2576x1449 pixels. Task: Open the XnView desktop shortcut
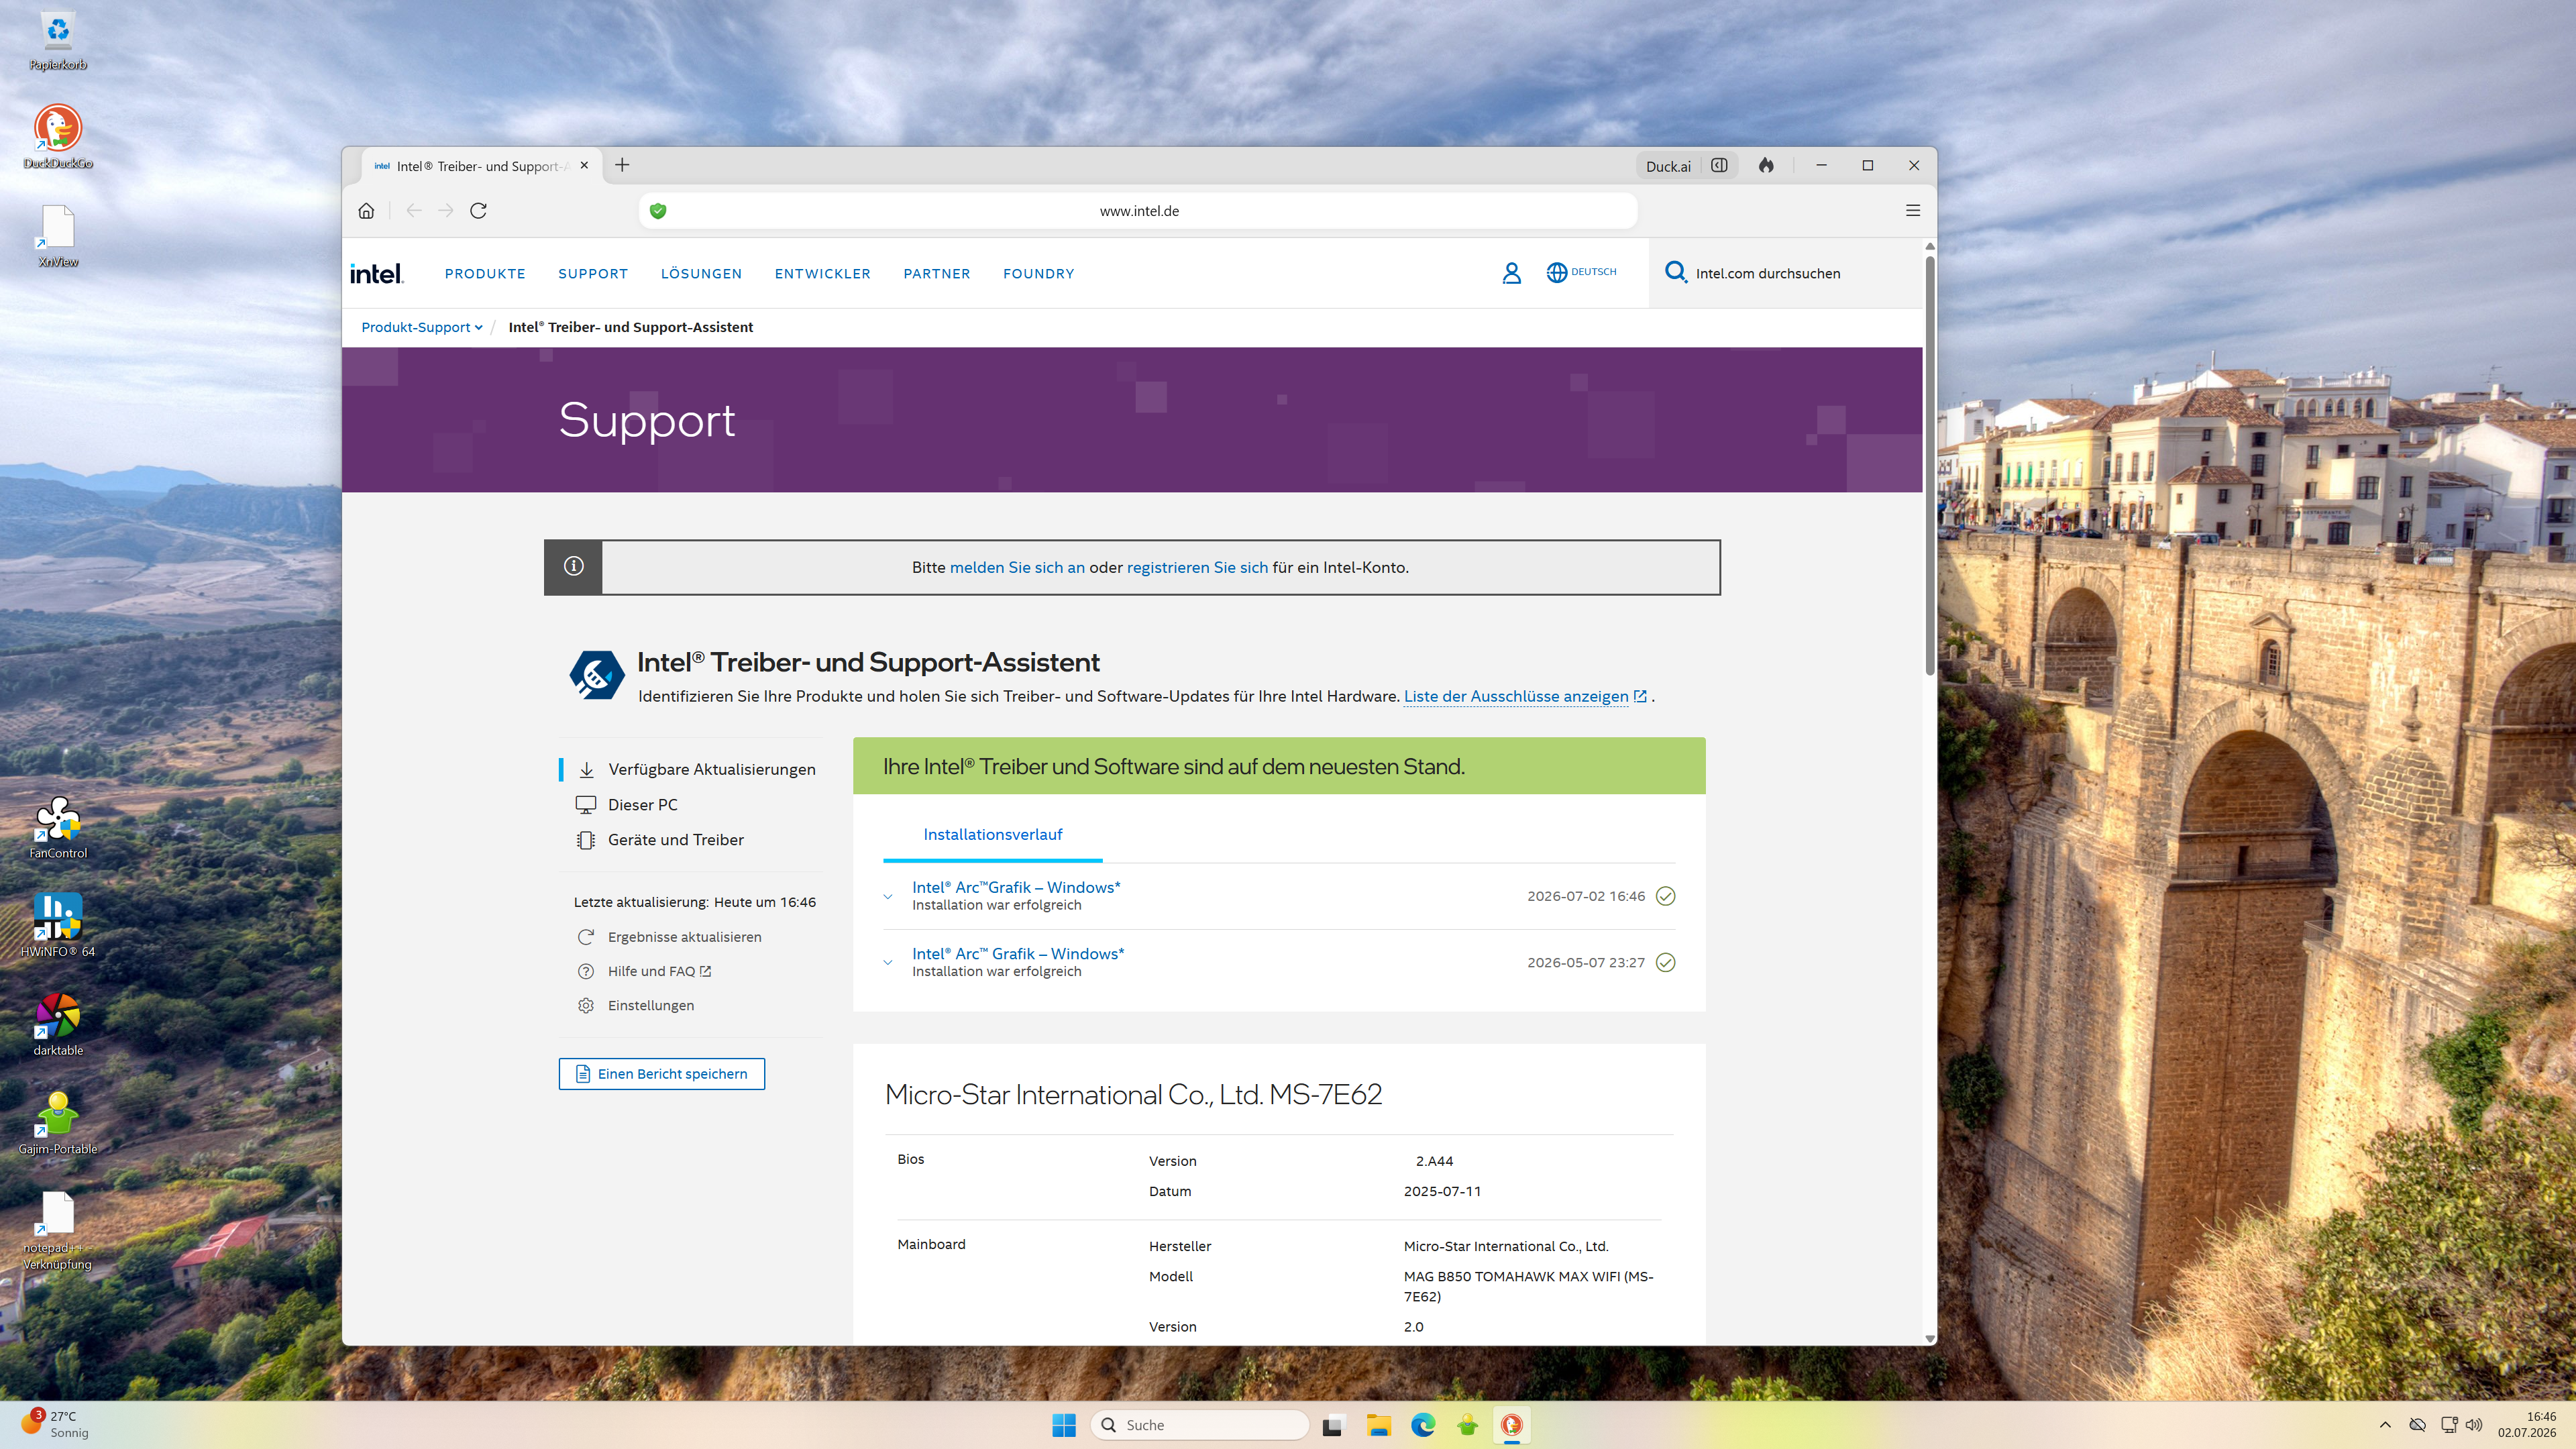(x=58, y=236)
